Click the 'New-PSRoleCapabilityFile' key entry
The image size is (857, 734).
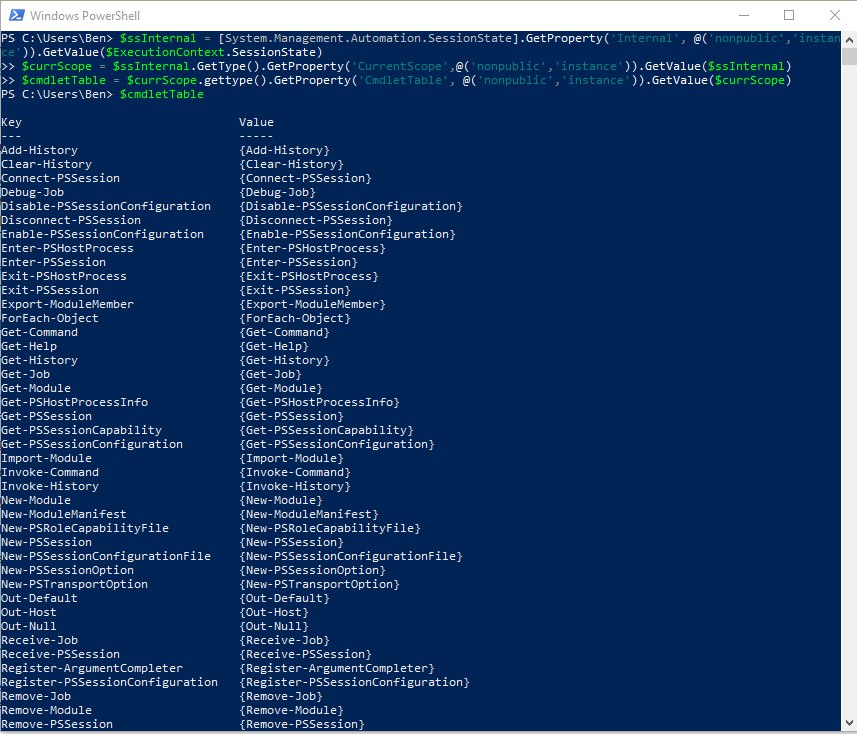[x=85, y=528]
